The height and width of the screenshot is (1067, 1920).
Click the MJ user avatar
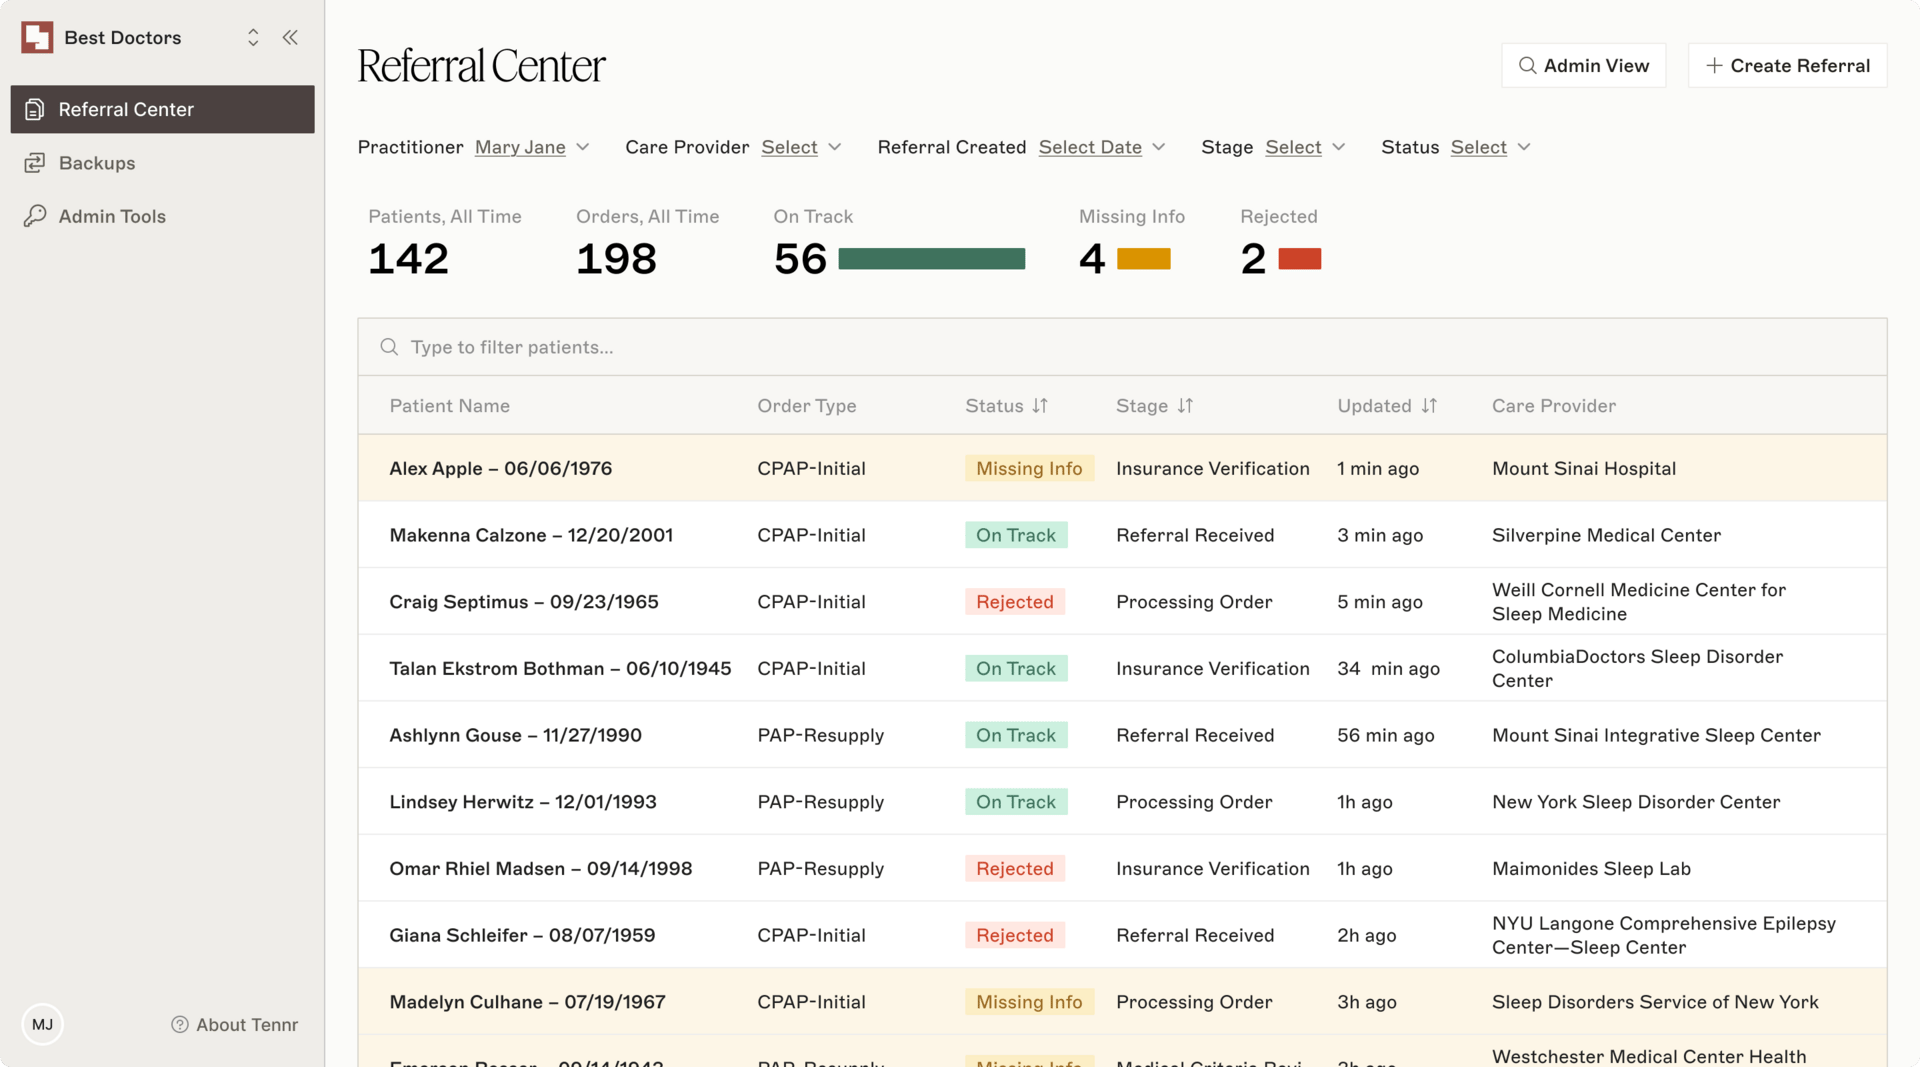pos(42,1024)
